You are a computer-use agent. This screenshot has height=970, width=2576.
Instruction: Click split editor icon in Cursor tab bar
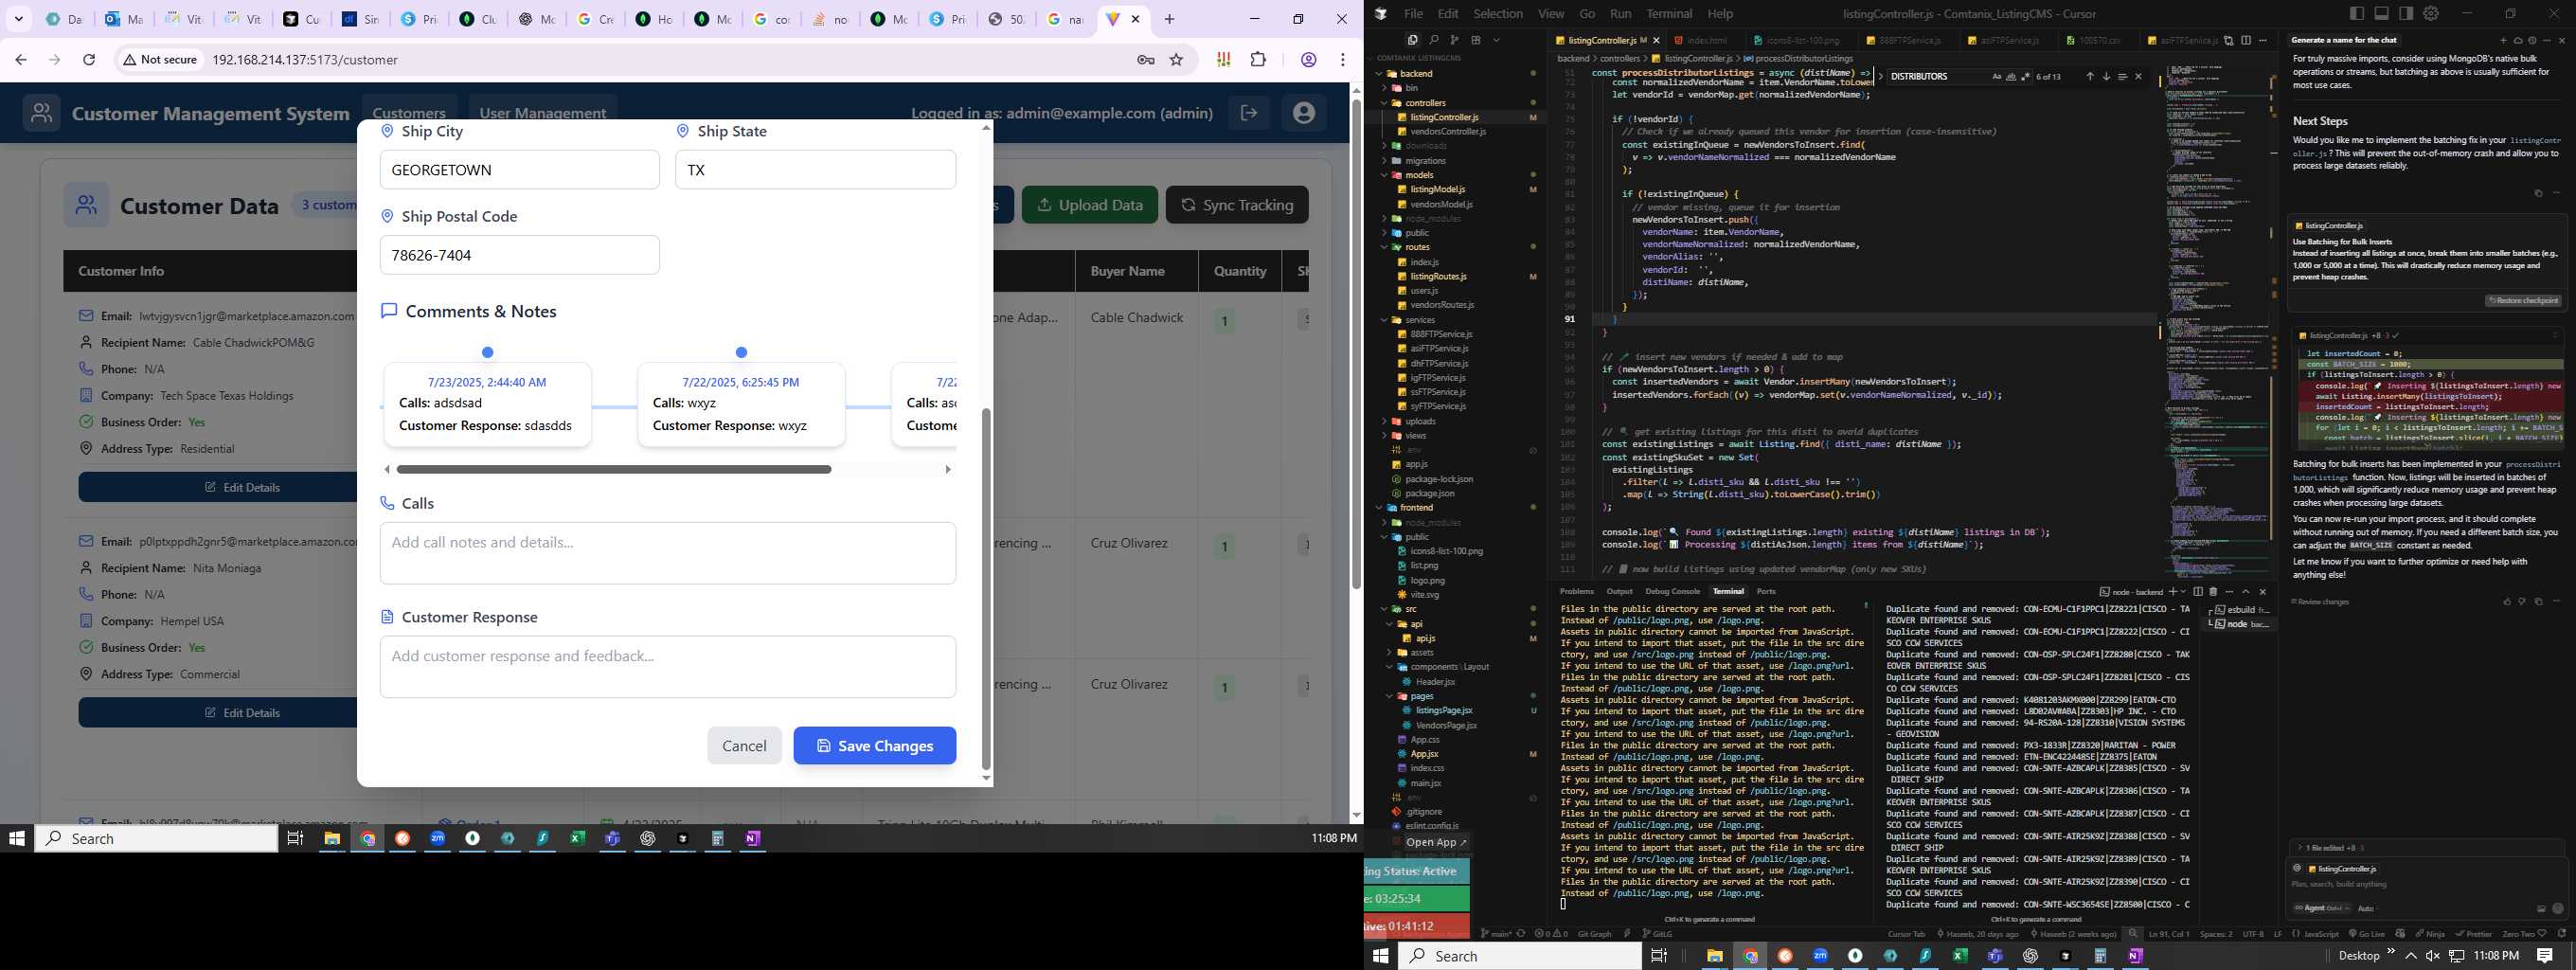pyautogui.click(x=2246, y=40)
